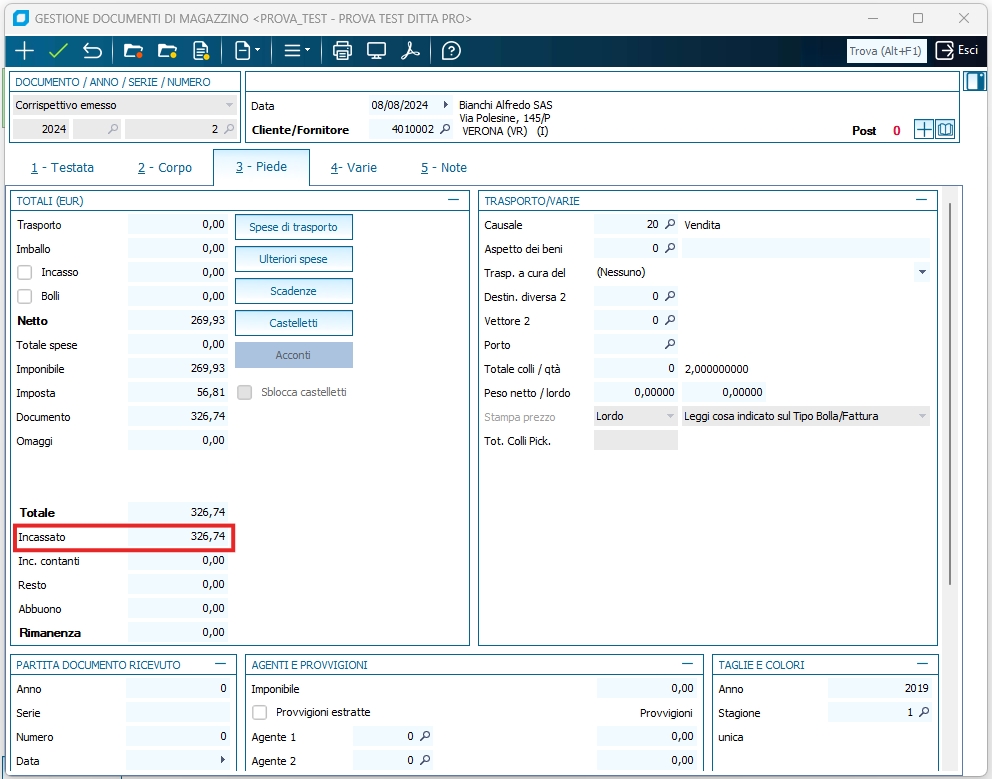992x779 pixels.
Task: Open the book icon next to Post
Action: point(945,130)
